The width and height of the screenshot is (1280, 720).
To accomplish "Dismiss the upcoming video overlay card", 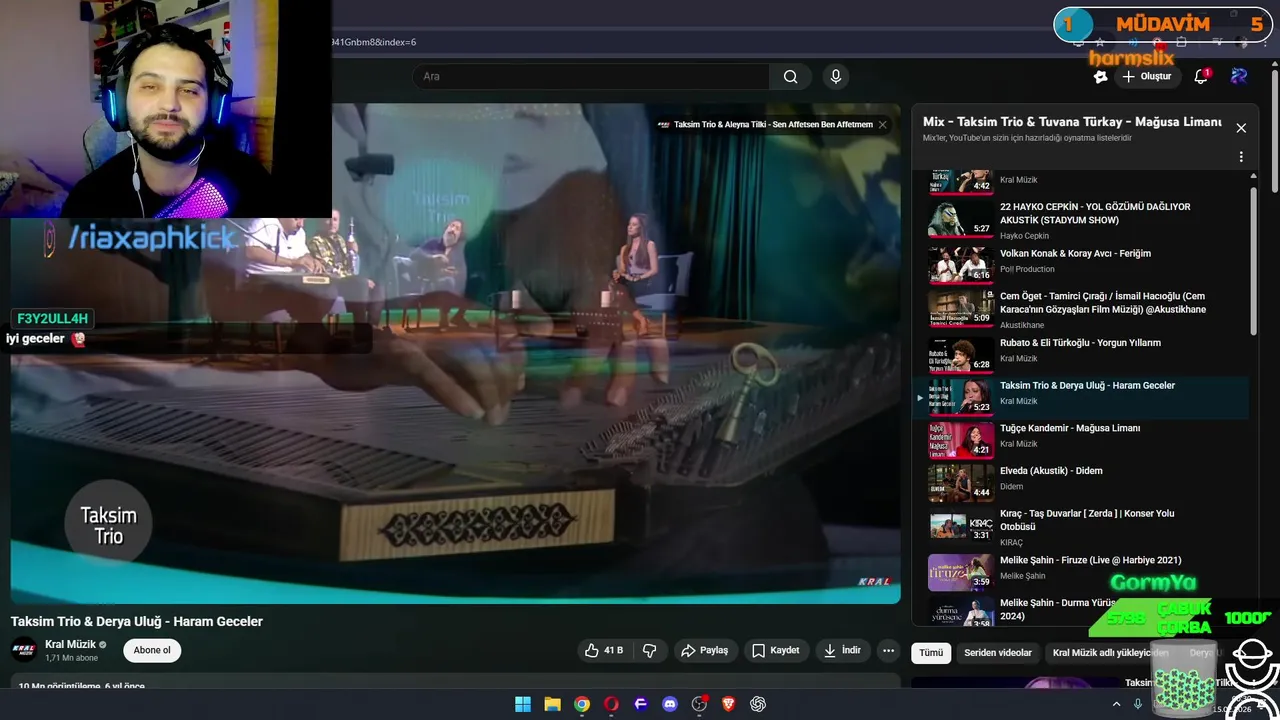I will [x=882, y=125].
